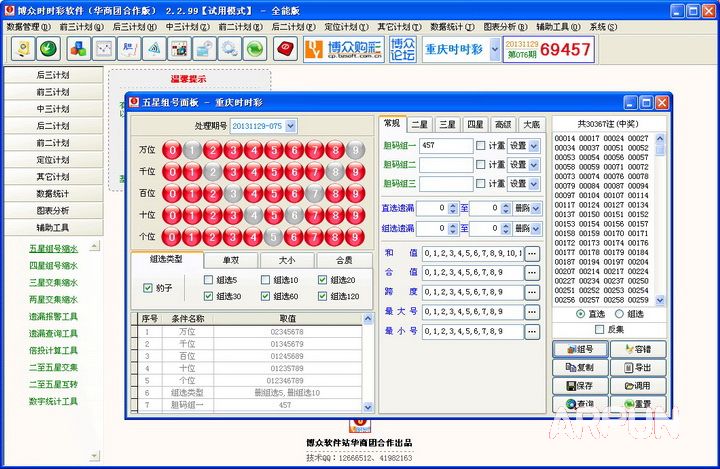720x469 pixels.
Task: Open the 博众购彩 banner link
Action: pyautogui.click(x=344, y=49)
